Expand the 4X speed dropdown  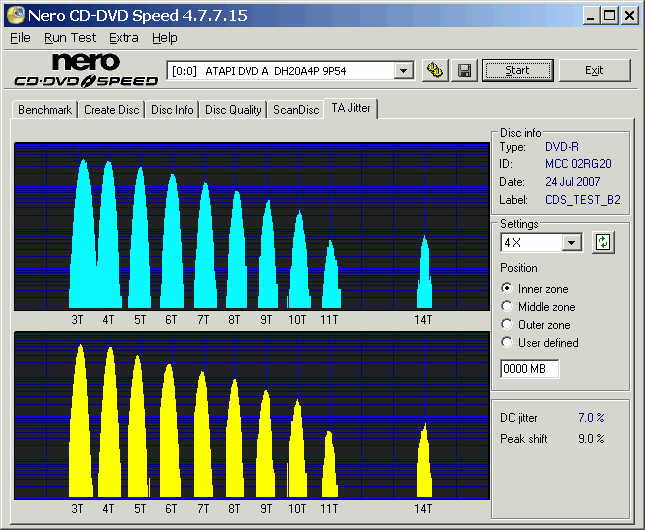571,243
